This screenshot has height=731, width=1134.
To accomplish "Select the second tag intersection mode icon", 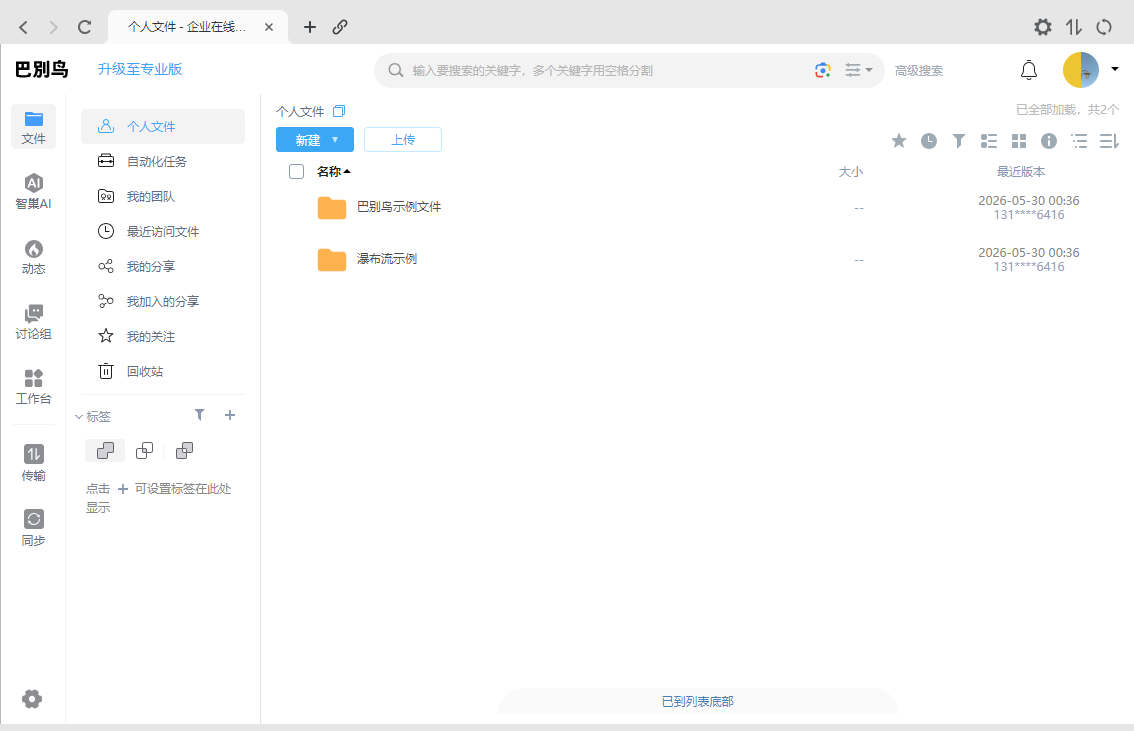I will click(x=145, y=450).
